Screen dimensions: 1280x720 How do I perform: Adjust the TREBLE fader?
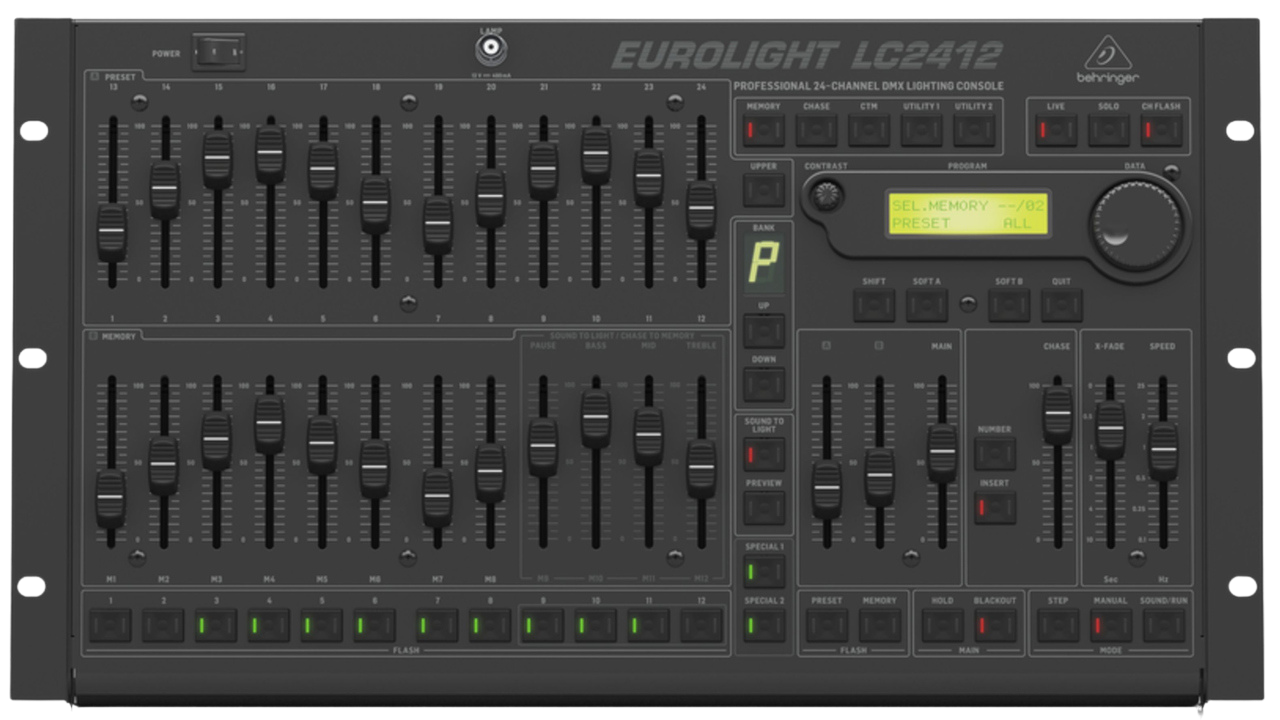click(x=701, y=468)
